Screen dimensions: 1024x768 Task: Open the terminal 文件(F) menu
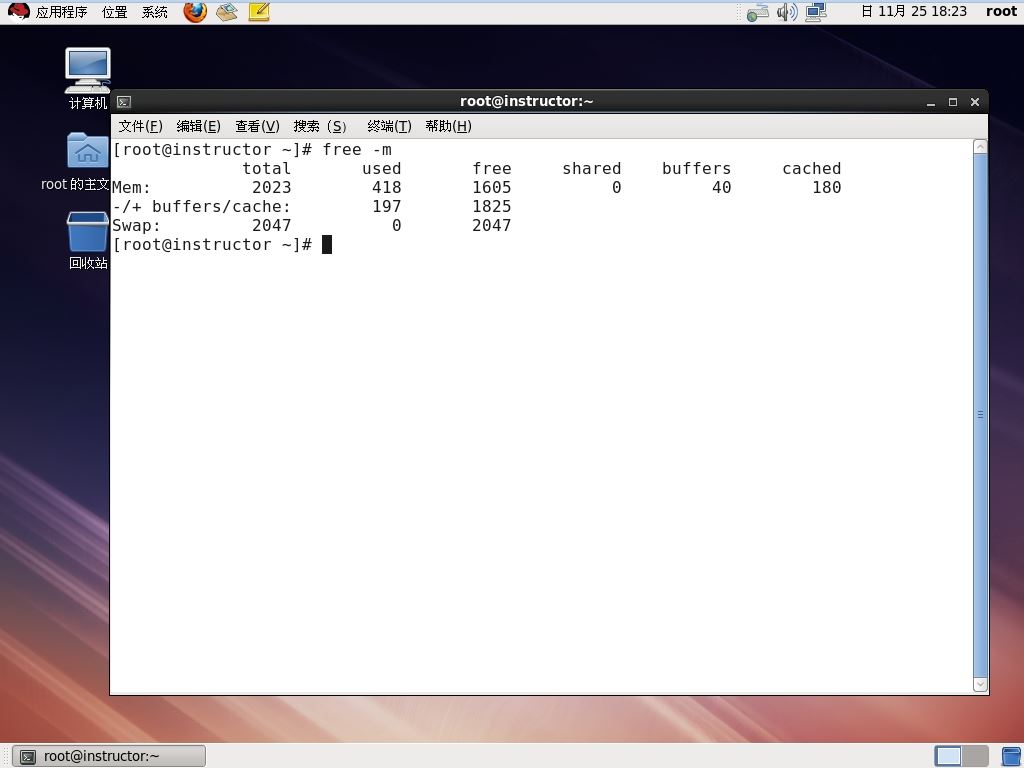140,126
